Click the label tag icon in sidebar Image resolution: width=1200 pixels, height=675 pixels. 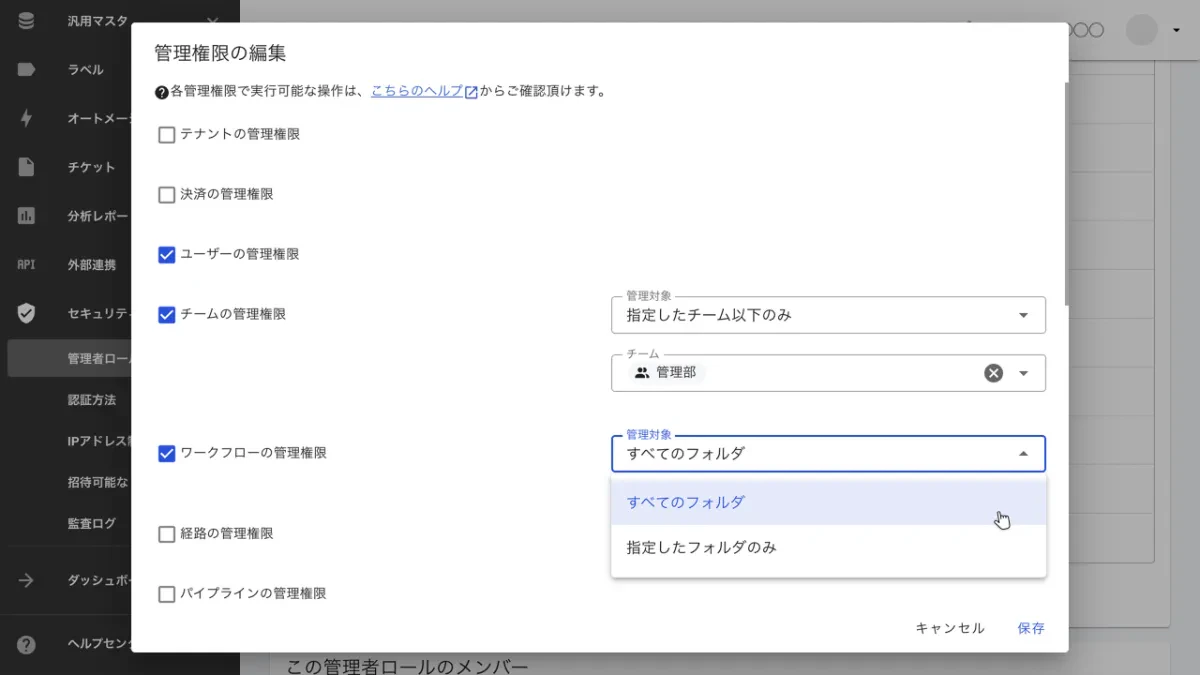pos(26,70)
